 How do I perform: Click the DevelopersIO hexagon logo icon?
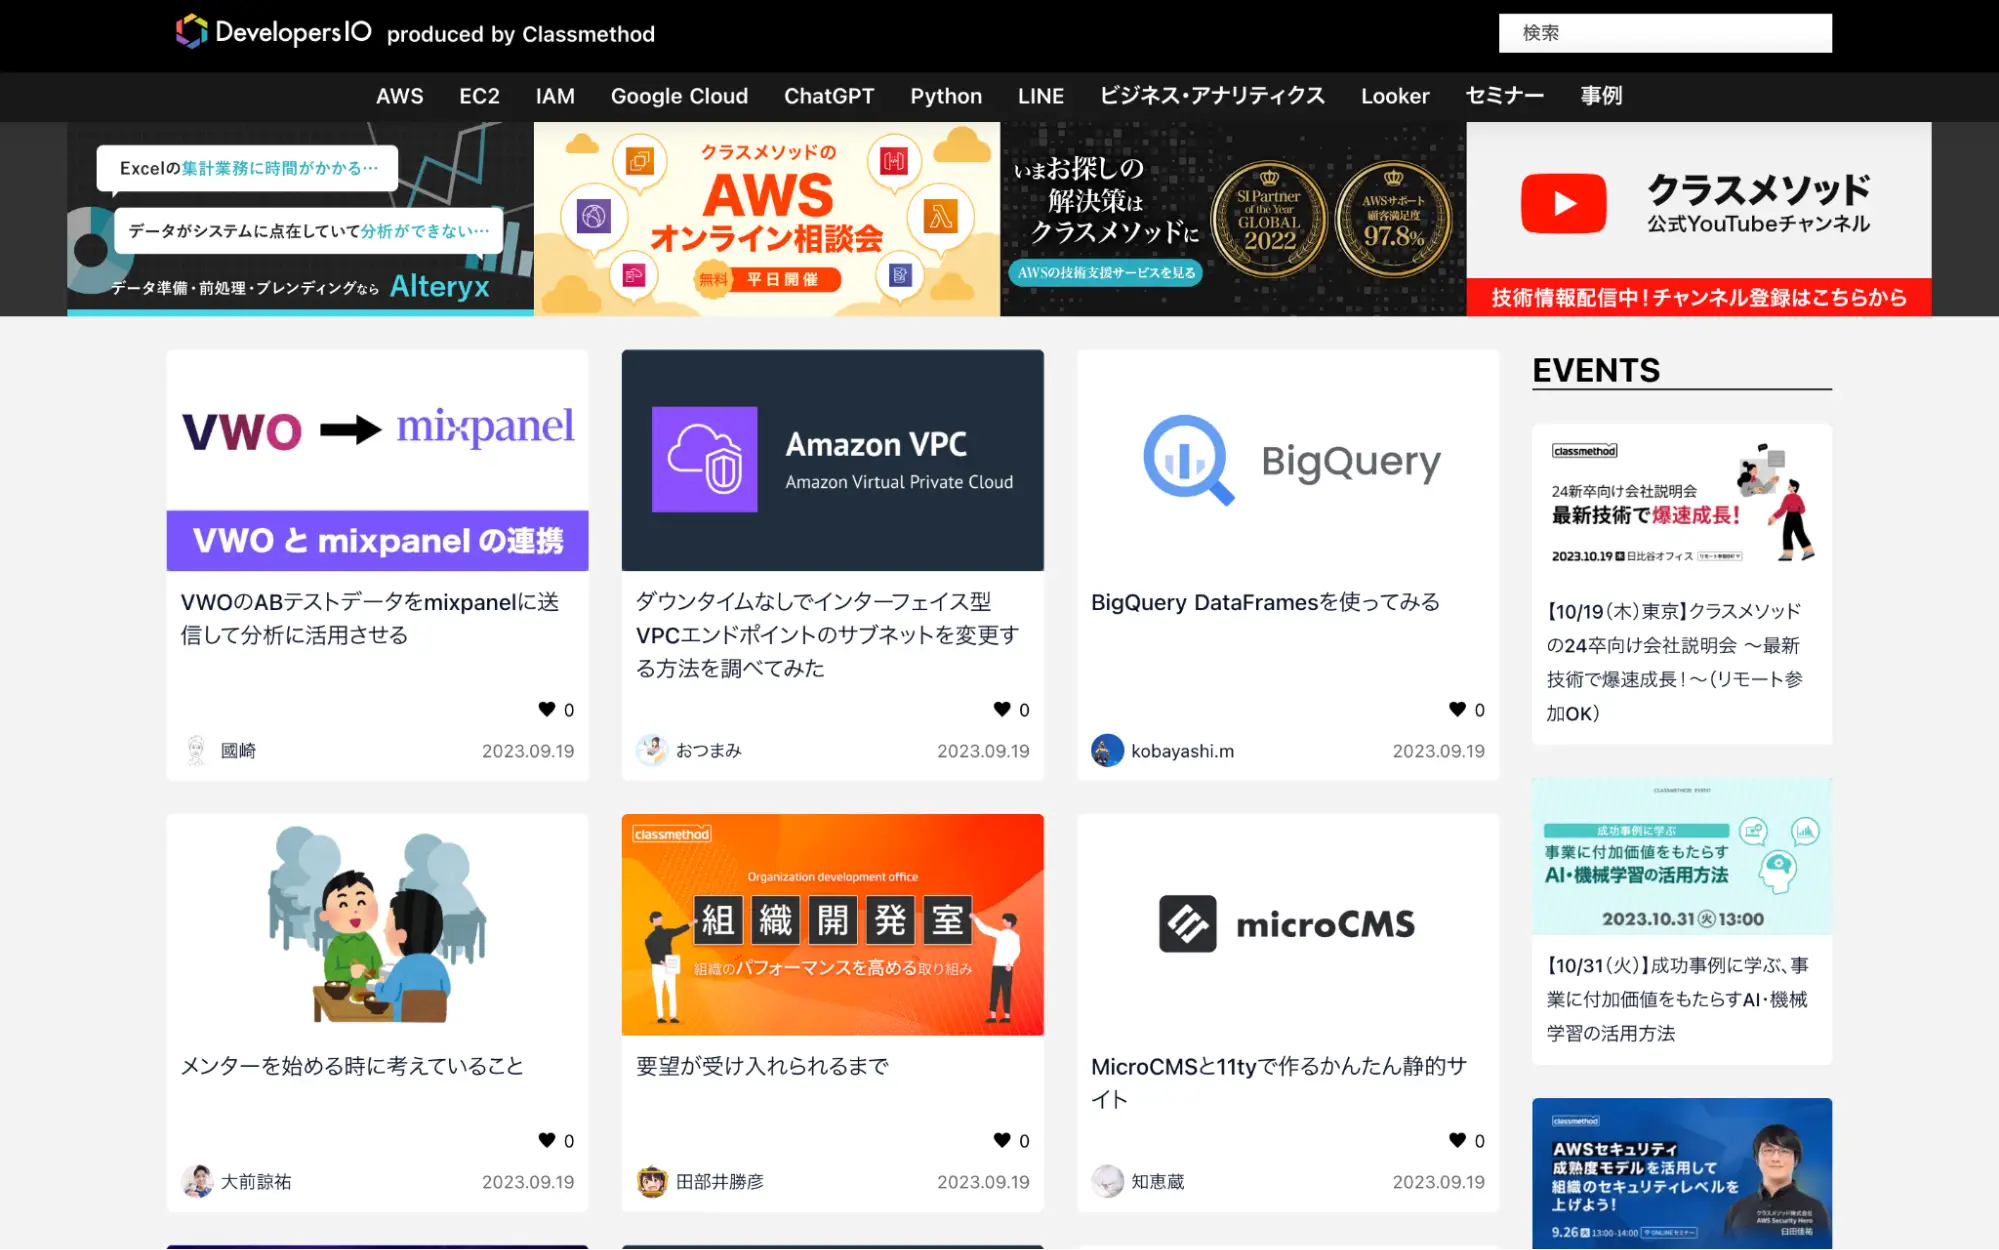pyautogui.click(x=192, y=32)
